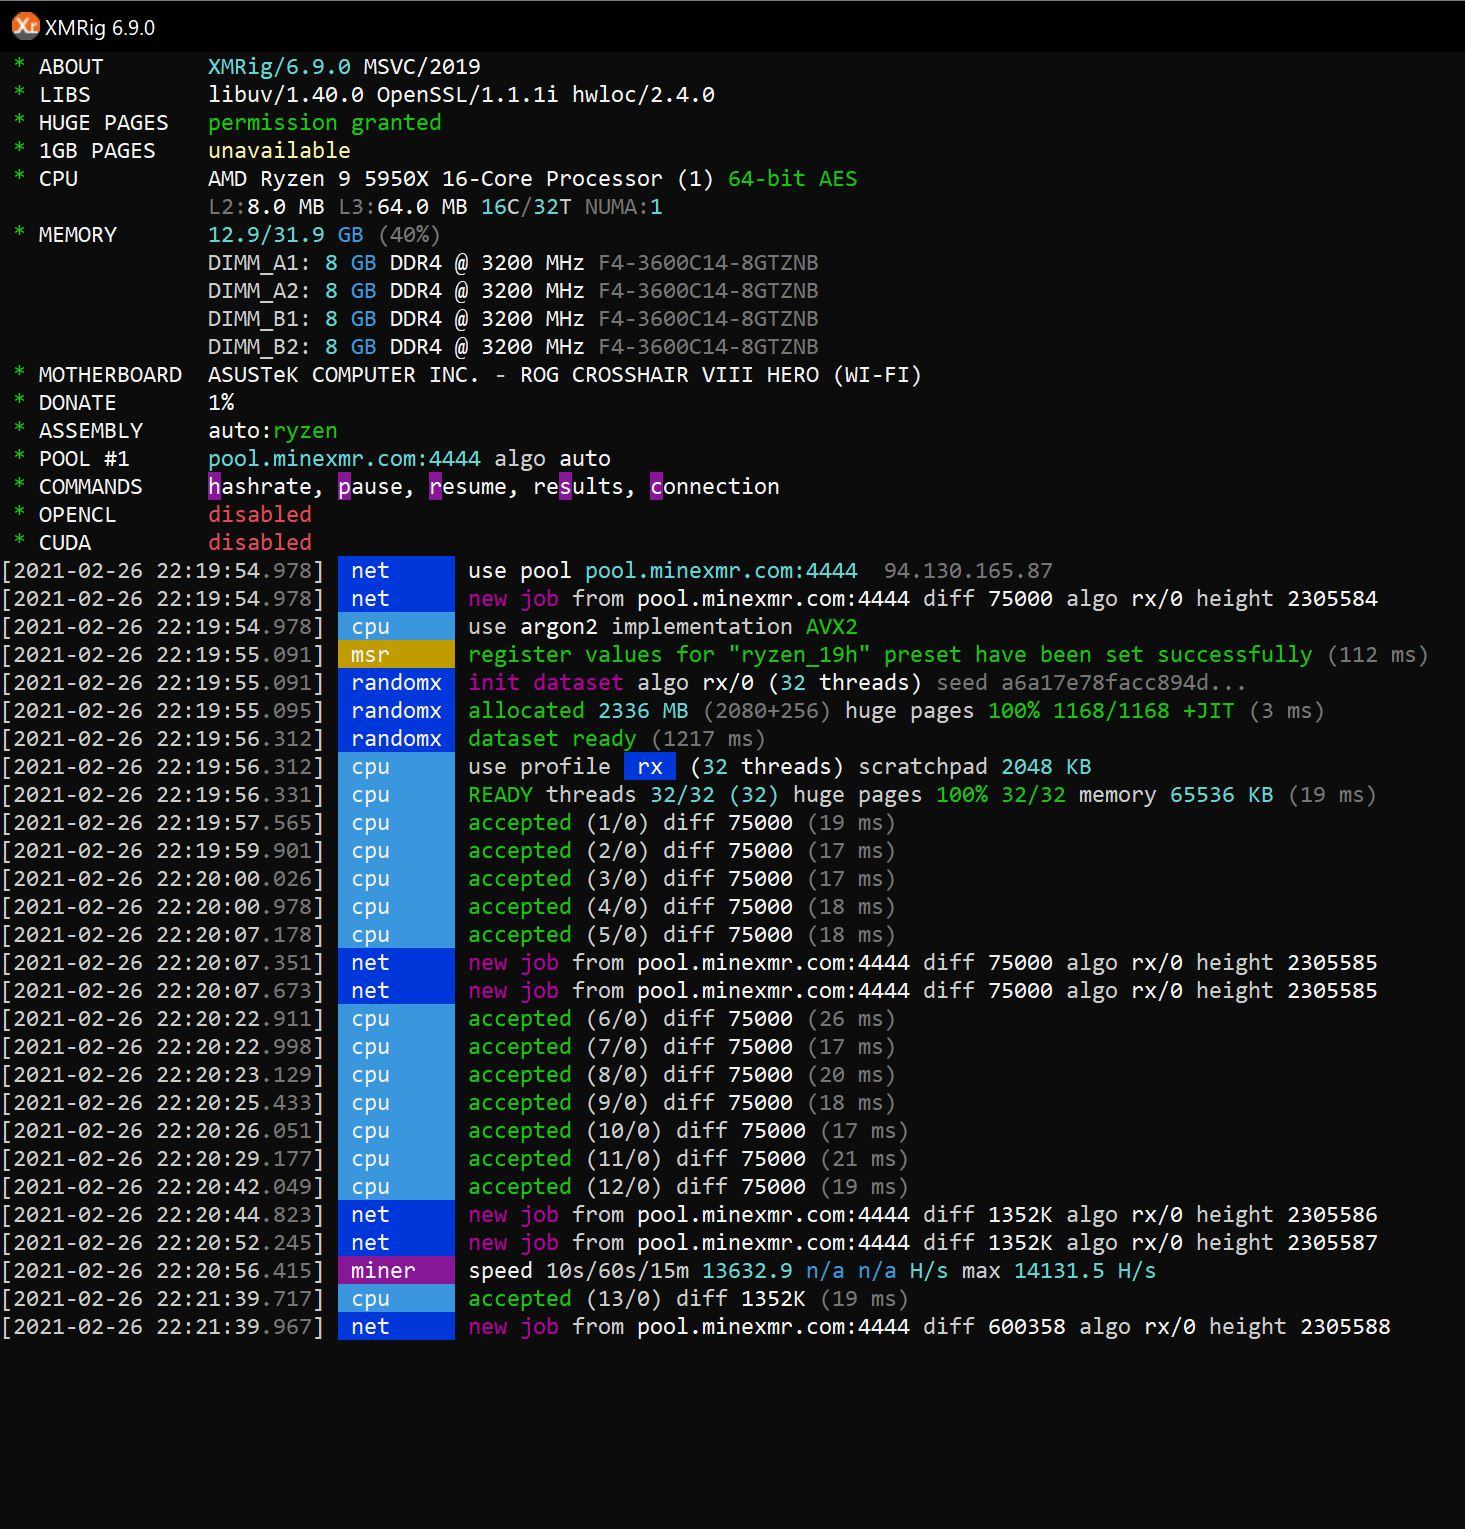Click memory usage 12.9/31.9 GB
This screenshot has width=1465, height=1529.
tap(285, 234)
